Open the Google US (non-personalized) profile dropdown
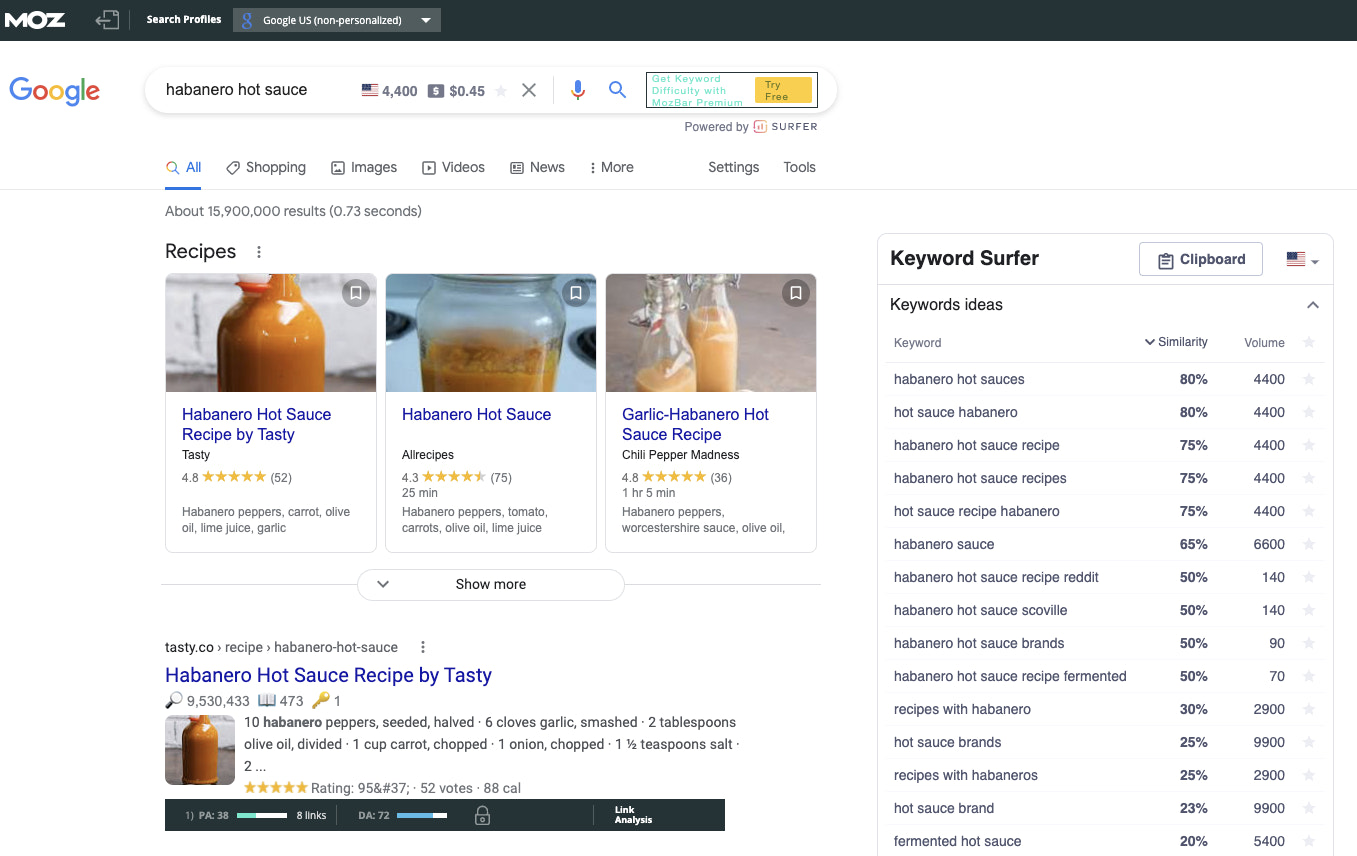1357x856 pixels. point(336,19)
